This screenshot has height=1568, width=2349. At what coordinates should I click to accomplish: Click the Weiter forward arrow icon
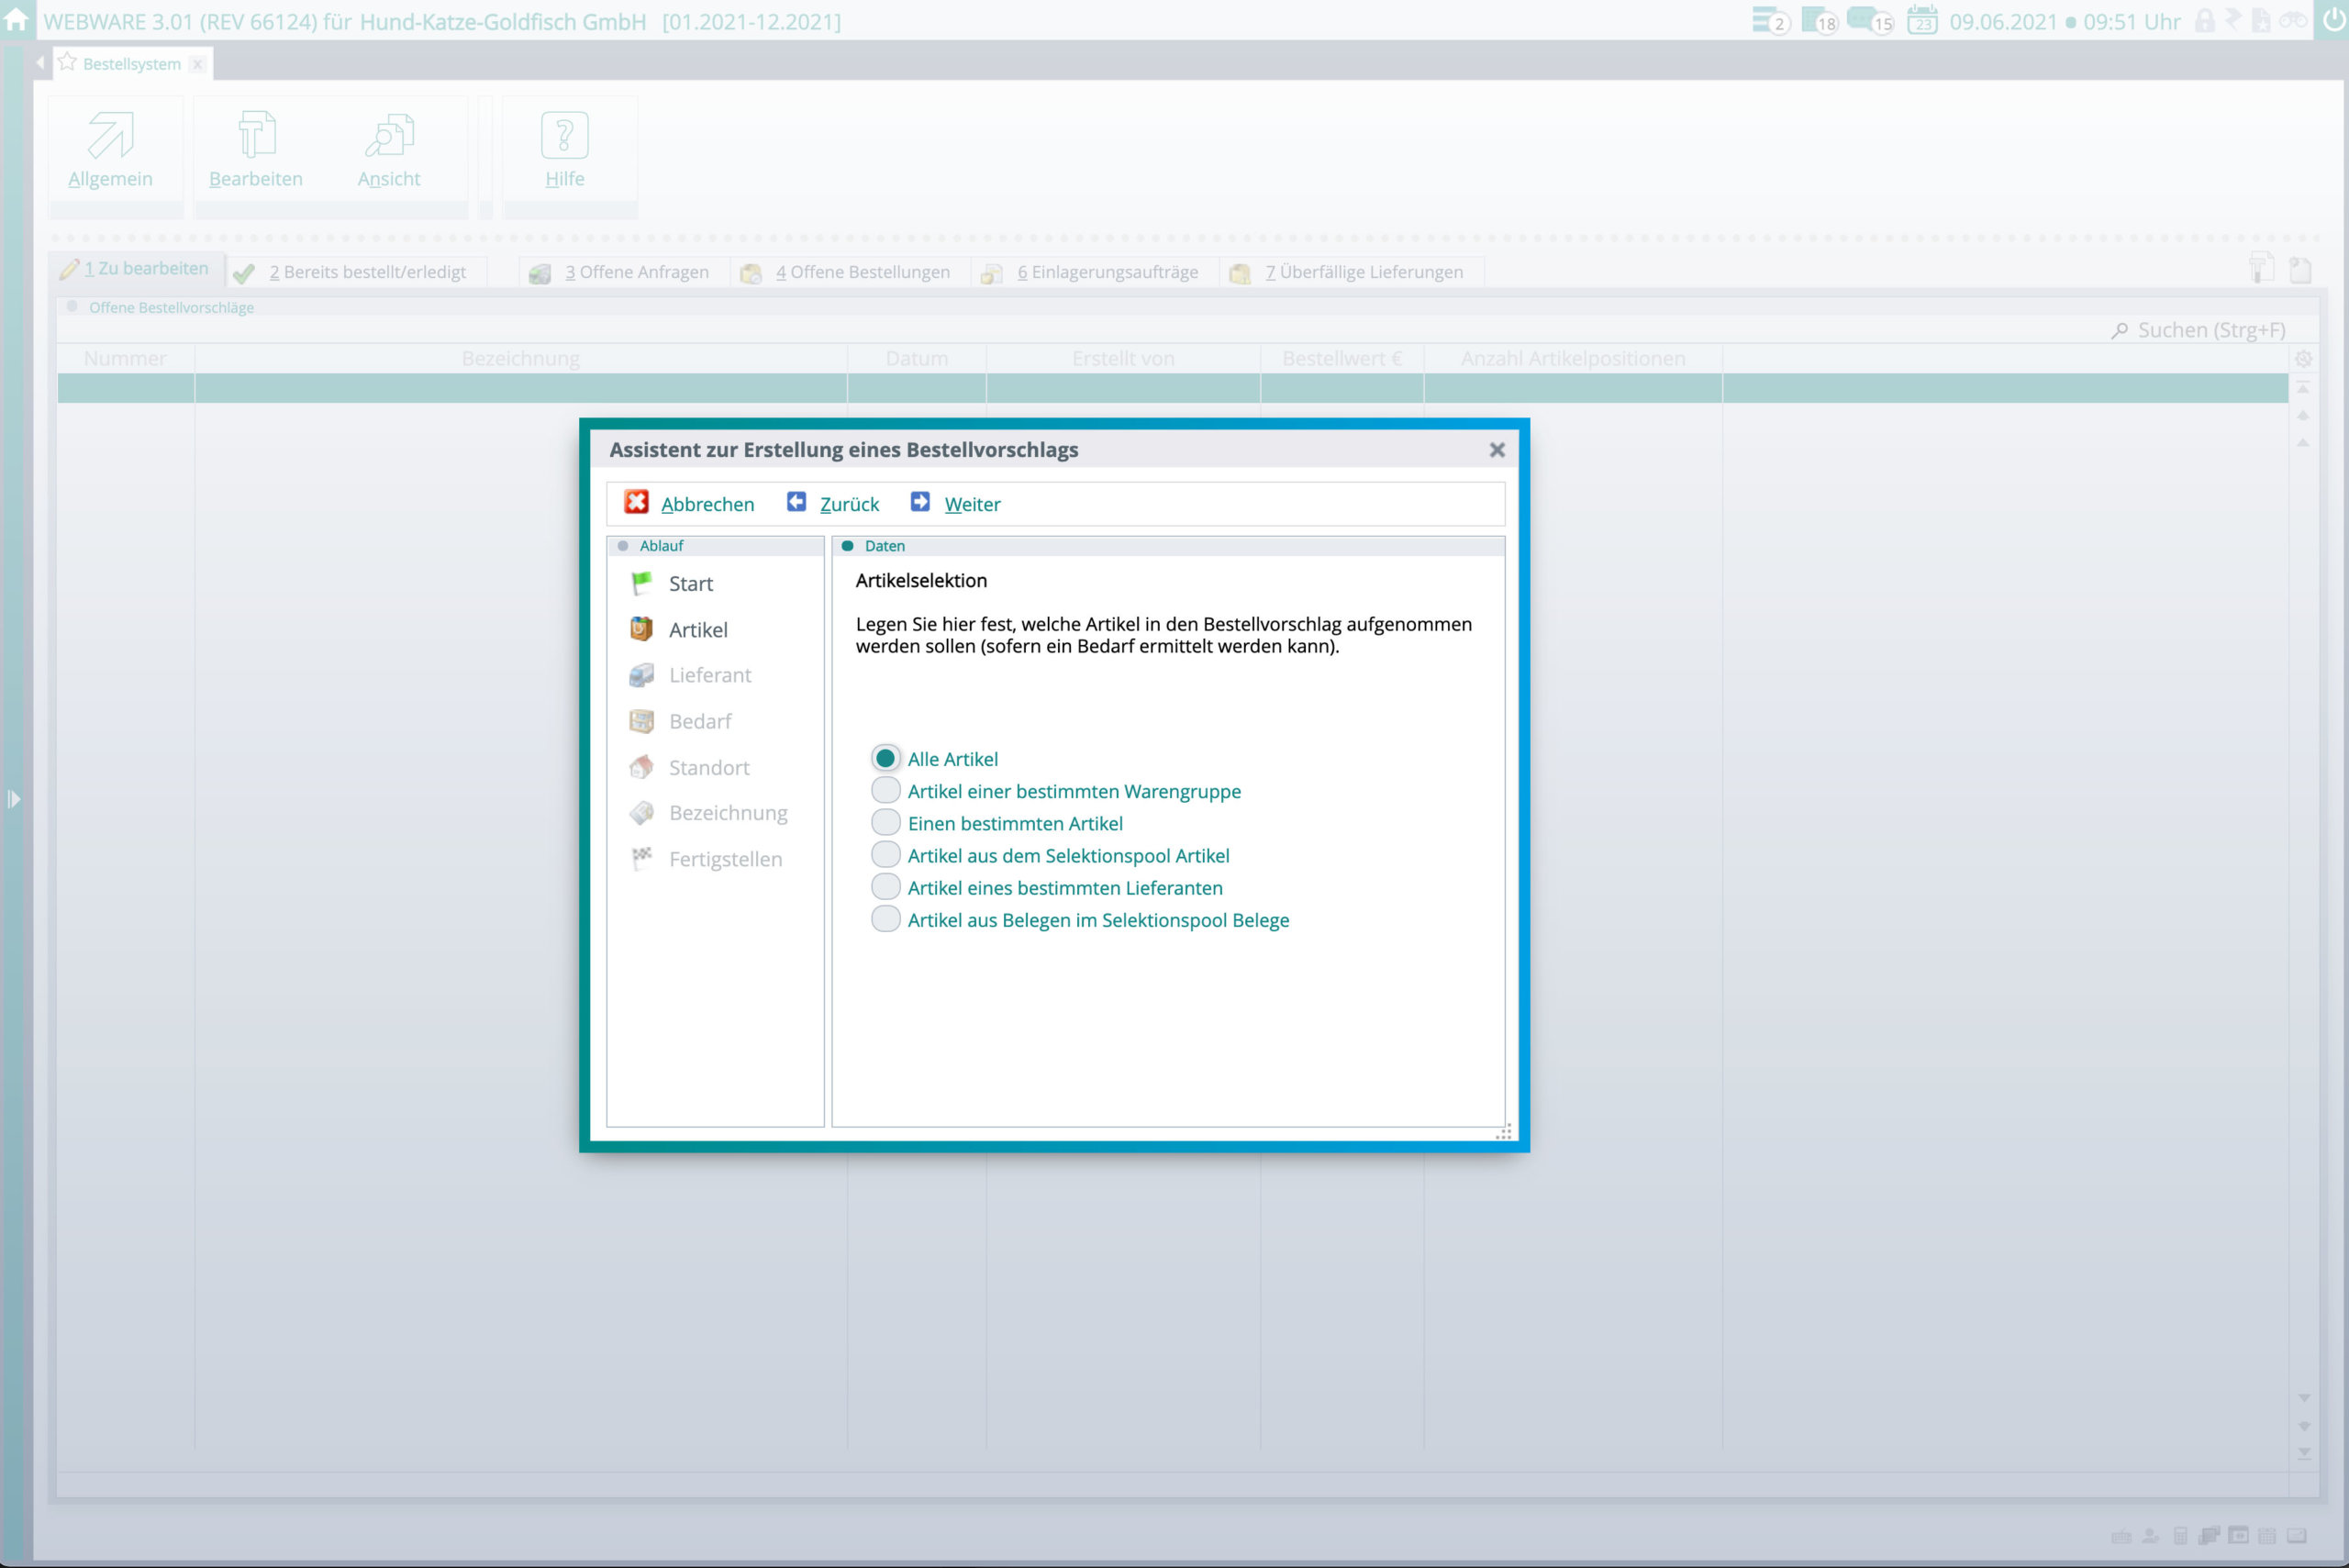pyautogui.click(x=920, y=502)
